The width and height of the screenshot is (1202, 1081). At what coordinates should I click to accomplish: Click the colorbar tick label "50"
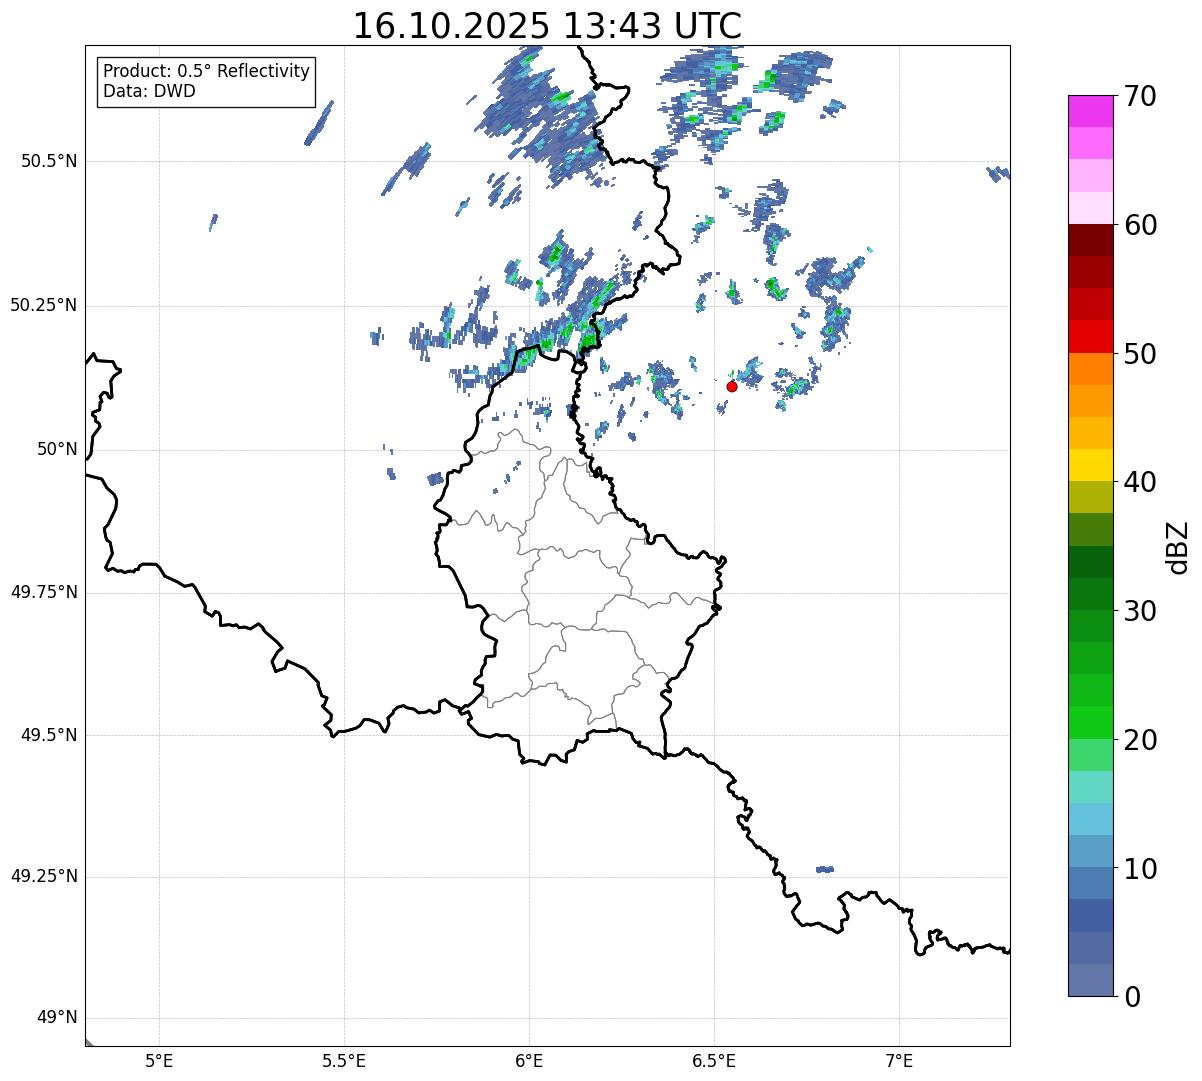(1140, 354)
